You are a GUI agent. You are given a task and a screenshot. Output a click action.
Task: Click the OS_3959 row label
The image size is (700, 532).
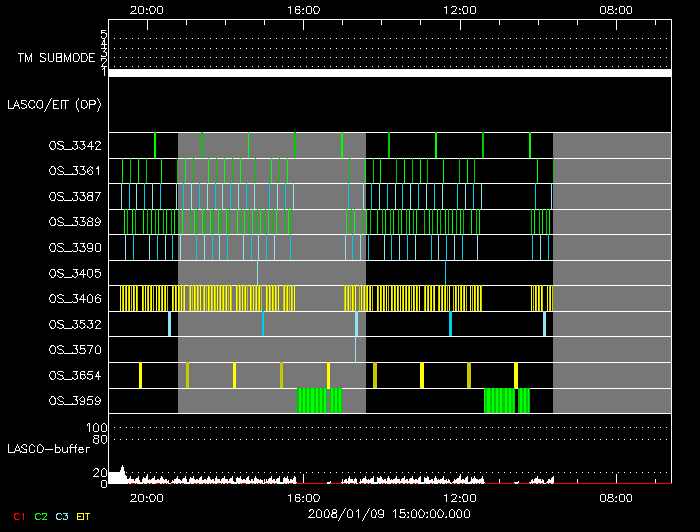click(x=75, y=401)
